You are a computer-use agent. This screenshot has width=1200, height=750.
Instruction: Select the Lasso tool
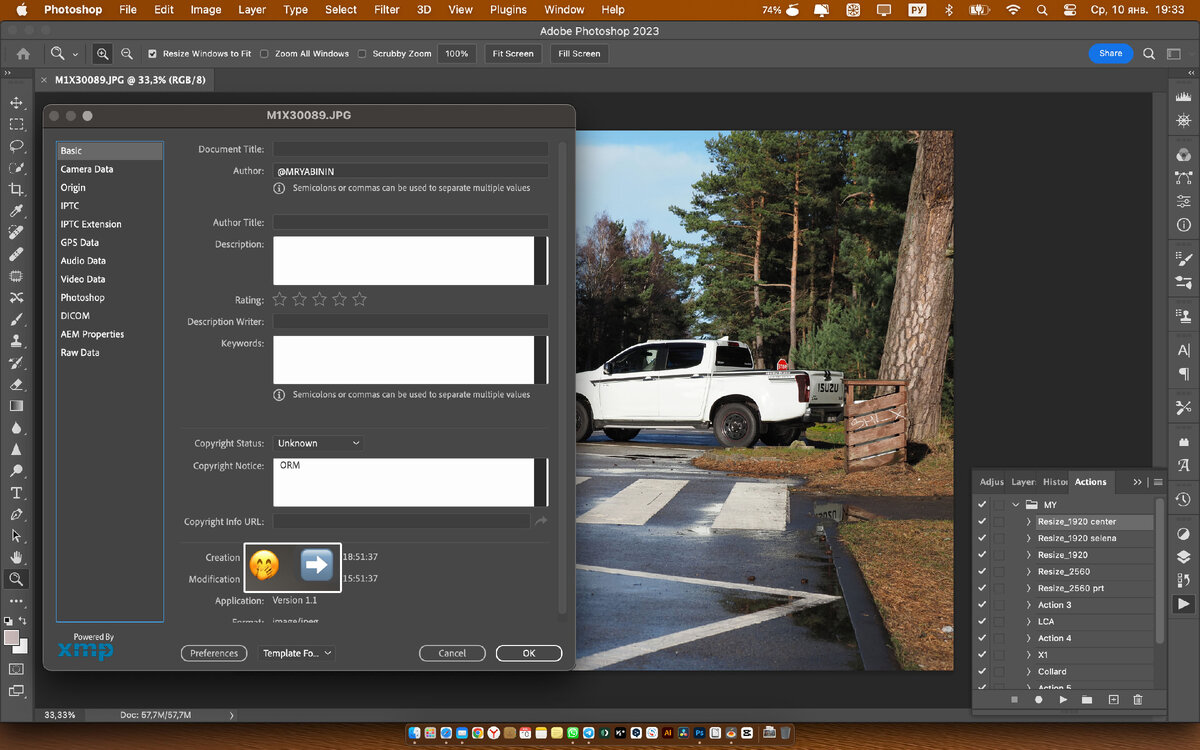coord(16,146)
